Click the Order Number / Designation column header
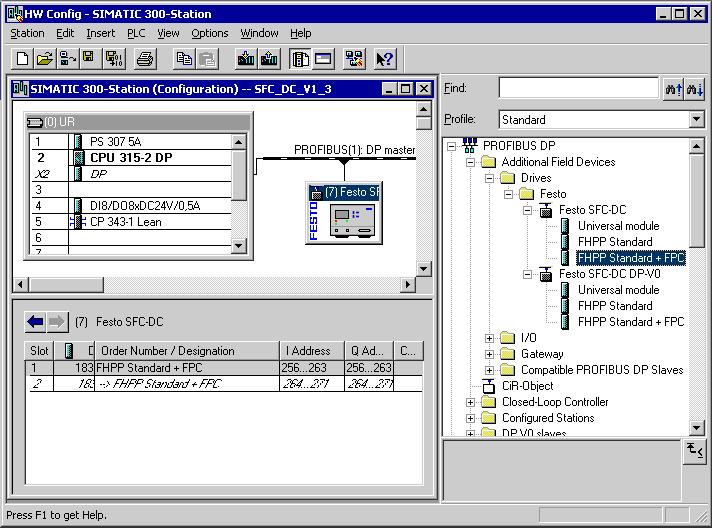This screenshot has height=528, width=712. (x=187, y=351)
